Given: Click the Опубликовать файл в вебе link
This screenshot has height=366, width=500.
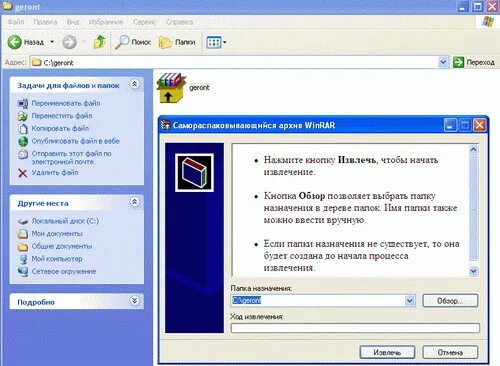Looking at the screenshot, I should pyautogui.click(x=75, y=141).
